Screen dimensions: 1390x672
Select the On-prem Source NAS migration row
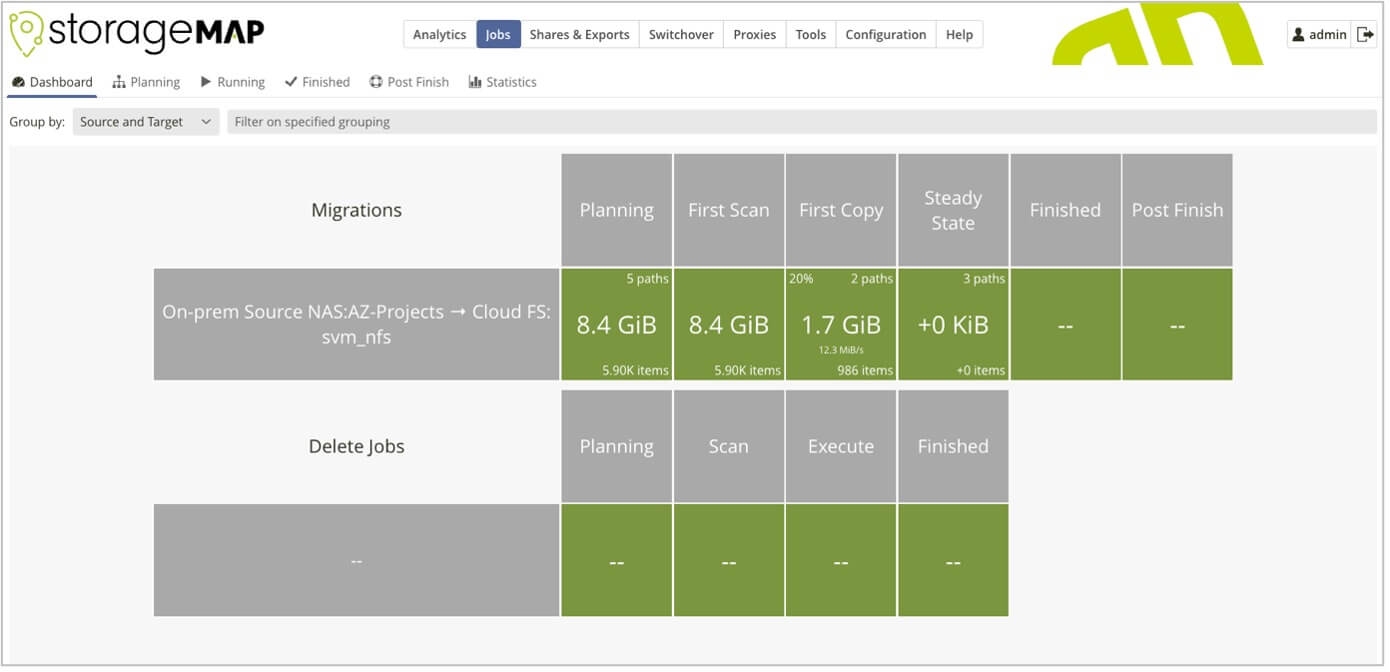tap(356, 323)
